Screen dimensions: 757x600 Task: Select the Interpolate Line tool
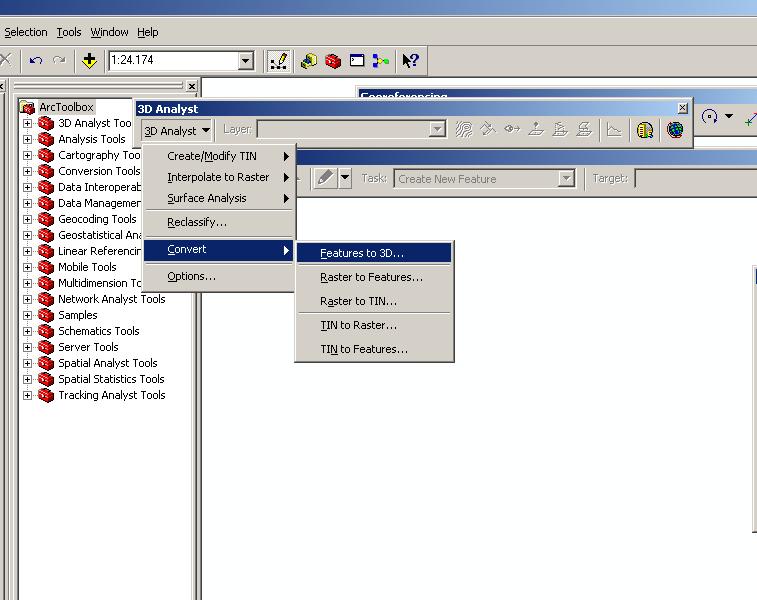(x=560, y=129)
